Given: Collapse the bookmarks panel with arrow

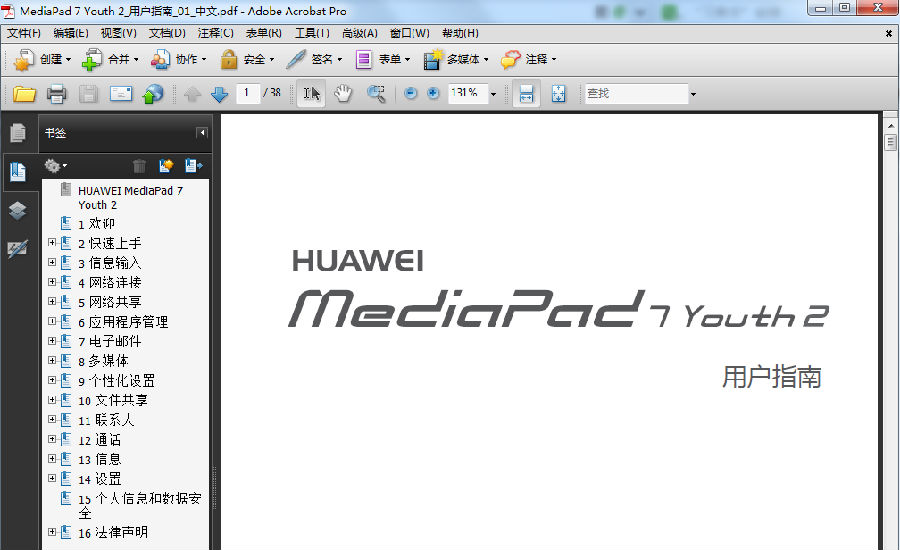Looking at the screenshot, I should [x=201, y=133].
